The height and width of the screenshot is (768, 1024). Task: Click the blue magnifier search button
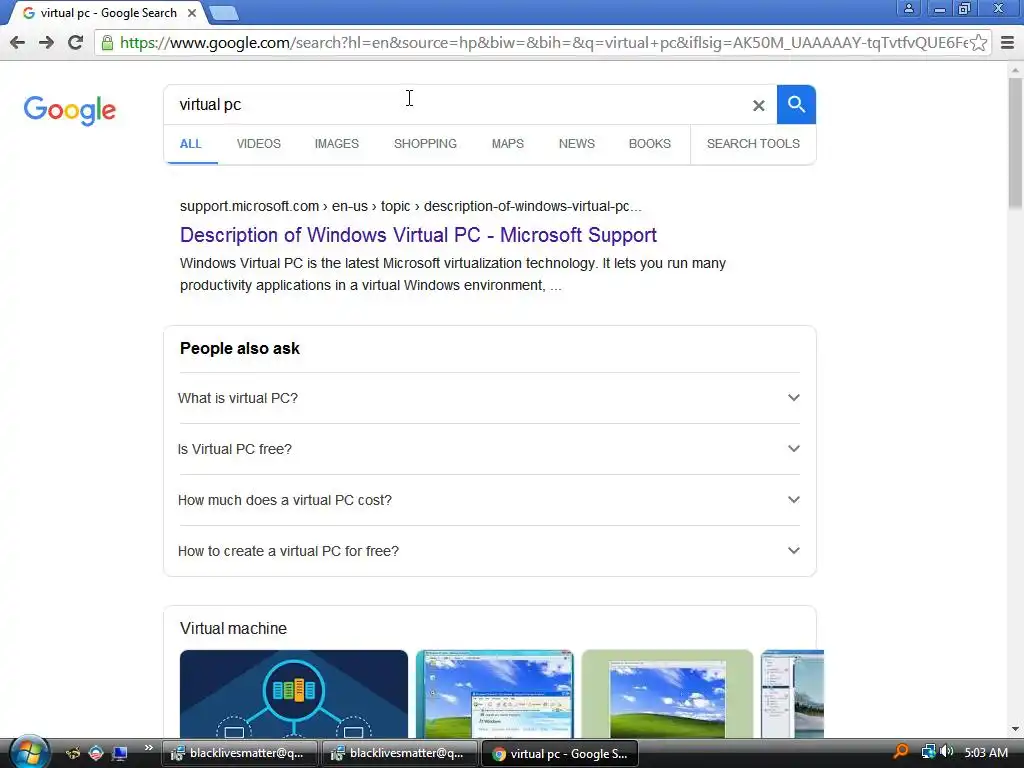(x=796, y=104)
